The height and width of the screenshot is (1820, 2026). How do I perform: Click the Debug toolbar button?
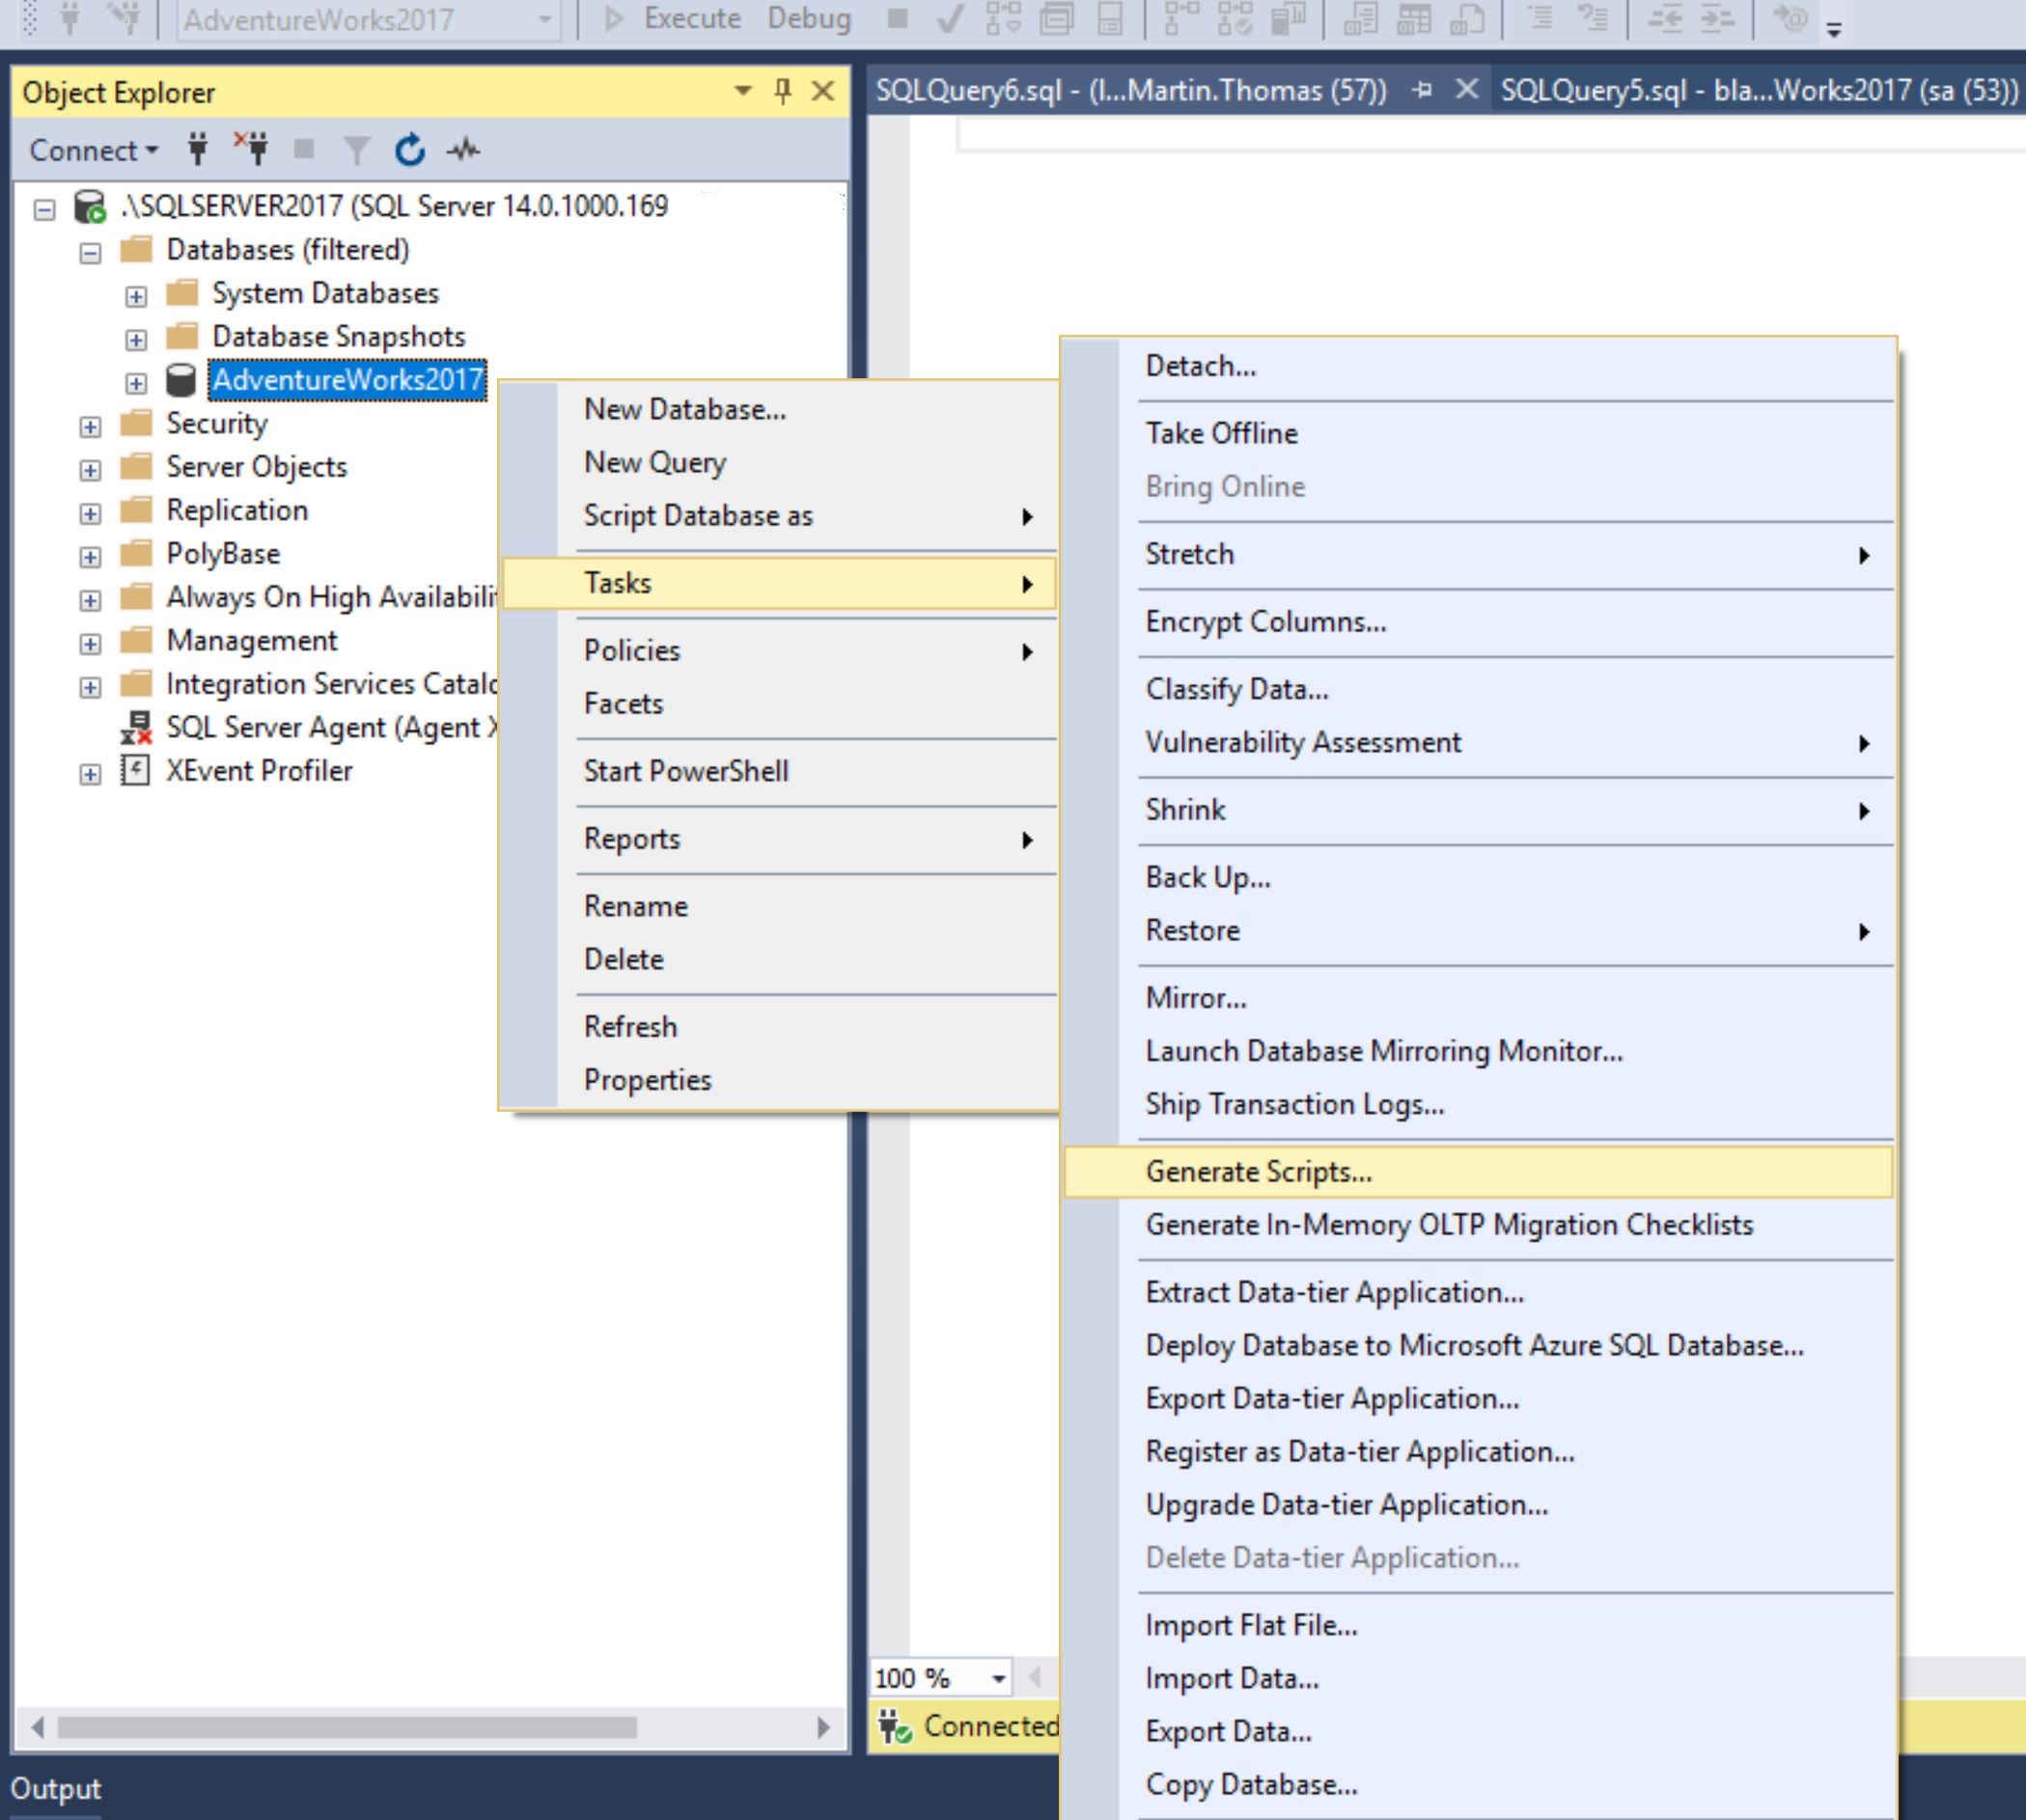pyautogui.click(x=808, y=18)
